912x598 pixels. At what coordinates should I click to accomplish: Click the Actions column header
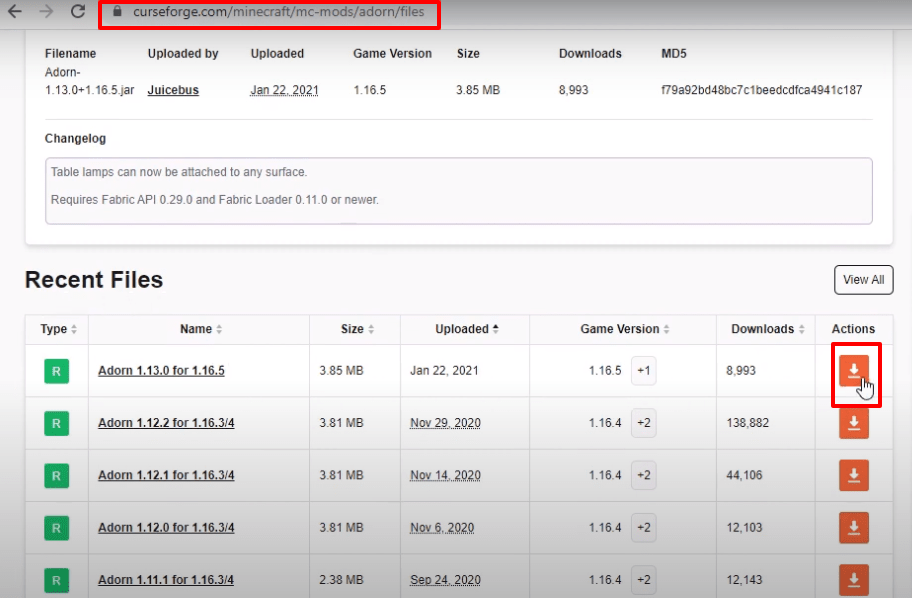pos(853,329)
